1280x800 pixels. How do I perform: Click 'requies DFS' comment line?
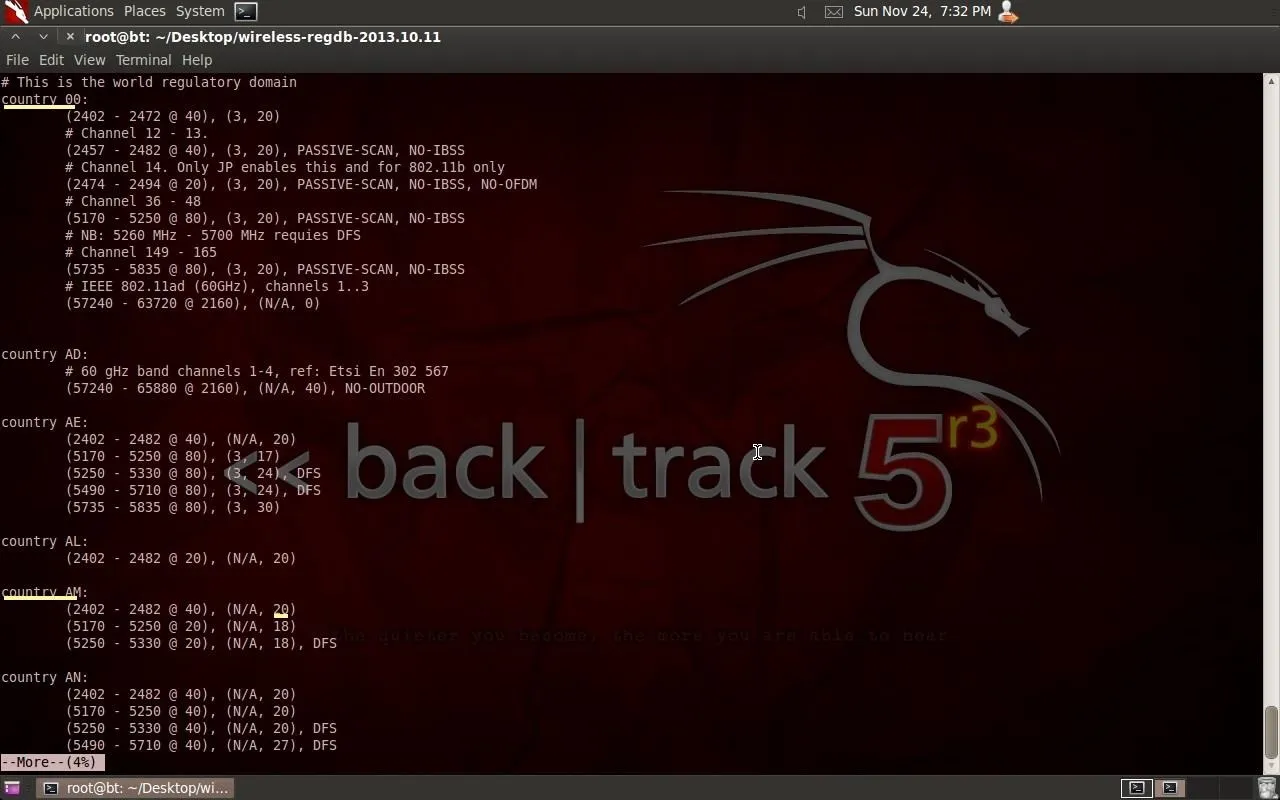click(x=213, y=235)
